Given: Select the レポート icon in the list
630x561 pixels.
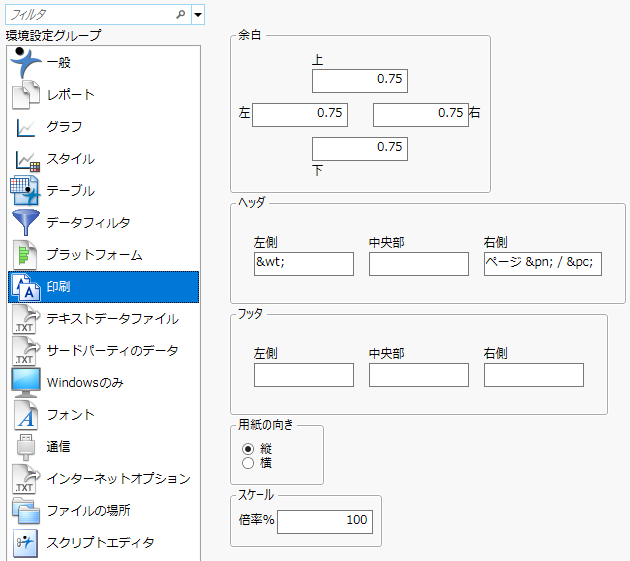Looking at the screenshot, I should [x=25, y=95].
